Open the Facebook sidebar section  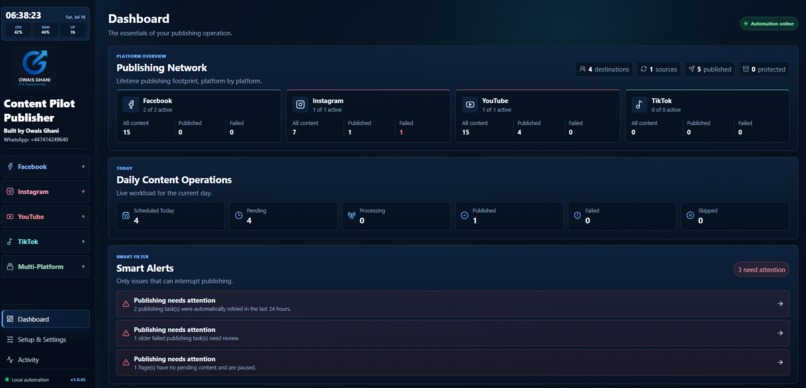pos(45,167)
